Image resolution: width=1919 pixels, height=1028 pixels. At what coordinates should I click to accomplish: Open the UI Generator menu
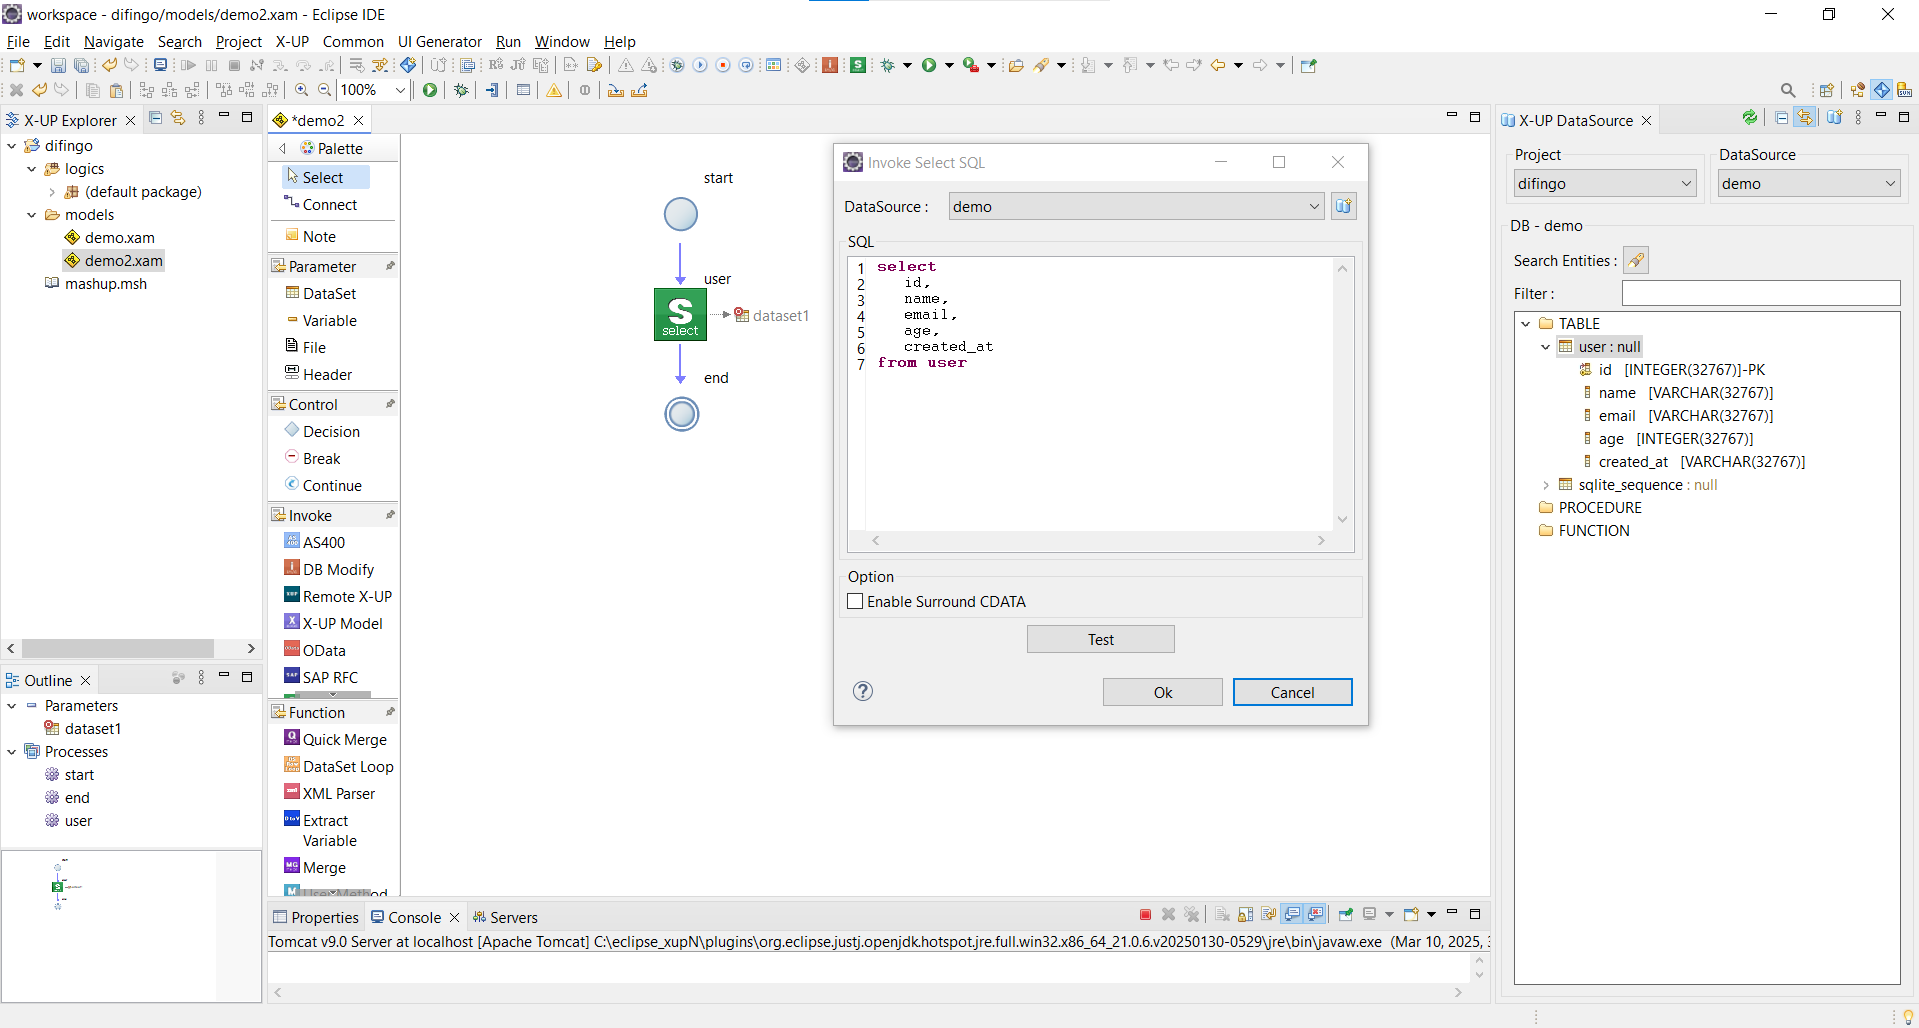tap(439, 42)
